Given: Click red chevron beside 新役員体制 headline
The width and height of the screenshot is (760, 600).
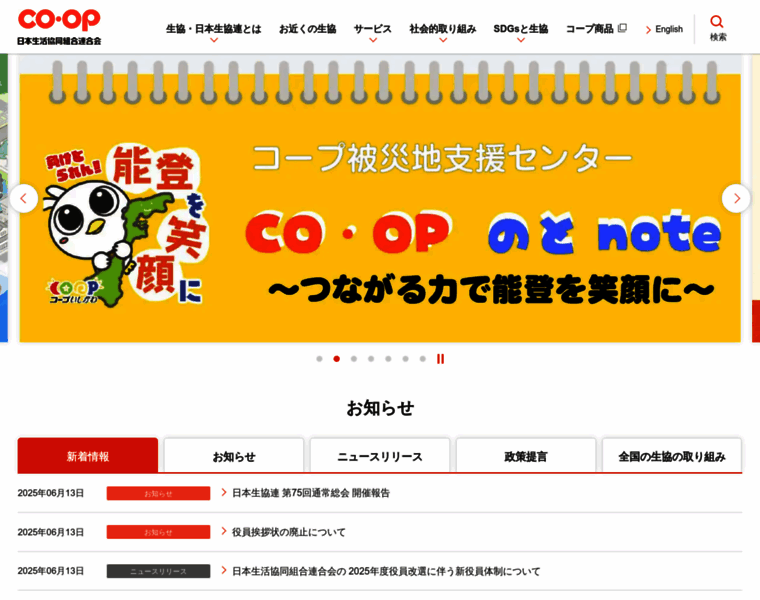Looking at the screenshot, I should (224, 570).
